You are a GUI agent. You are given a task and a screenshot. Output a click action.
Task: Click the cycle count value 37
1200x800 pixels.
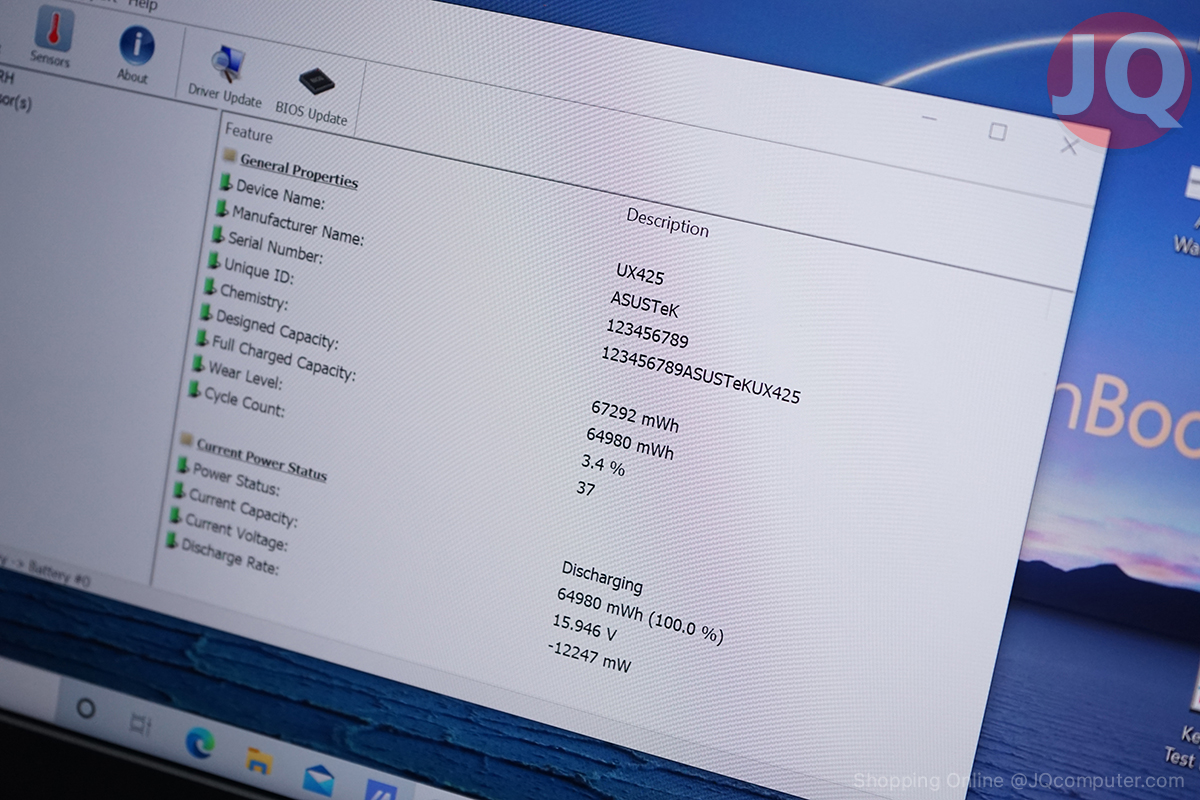click(x=586, y=489)
